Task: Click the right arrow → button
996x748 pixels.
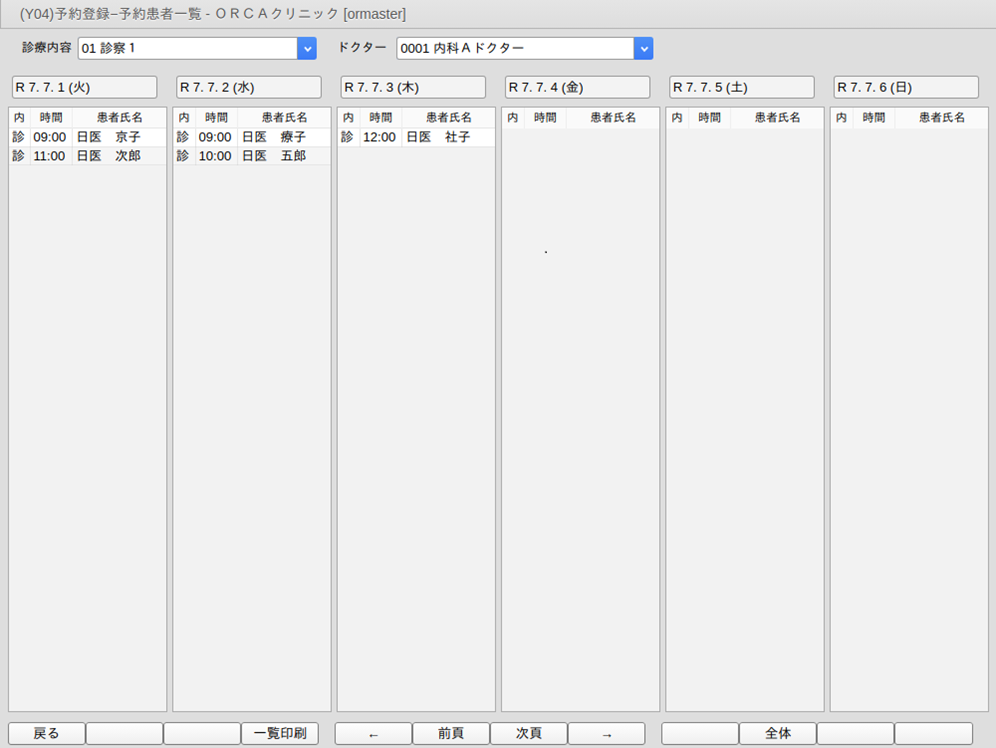Action: coord(607,734)
